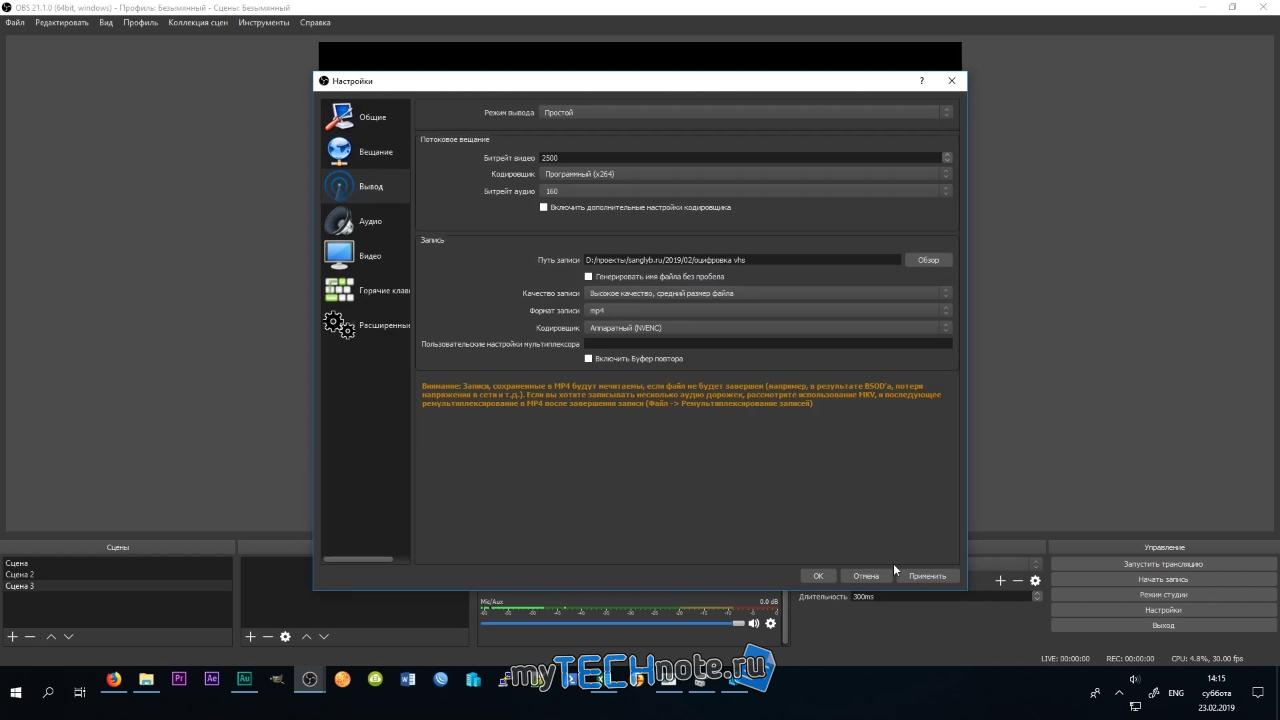Viewport: 1280px width, 720px height.
Task: Remove selected scene with minus icon
Action: (x=30, y=636)
